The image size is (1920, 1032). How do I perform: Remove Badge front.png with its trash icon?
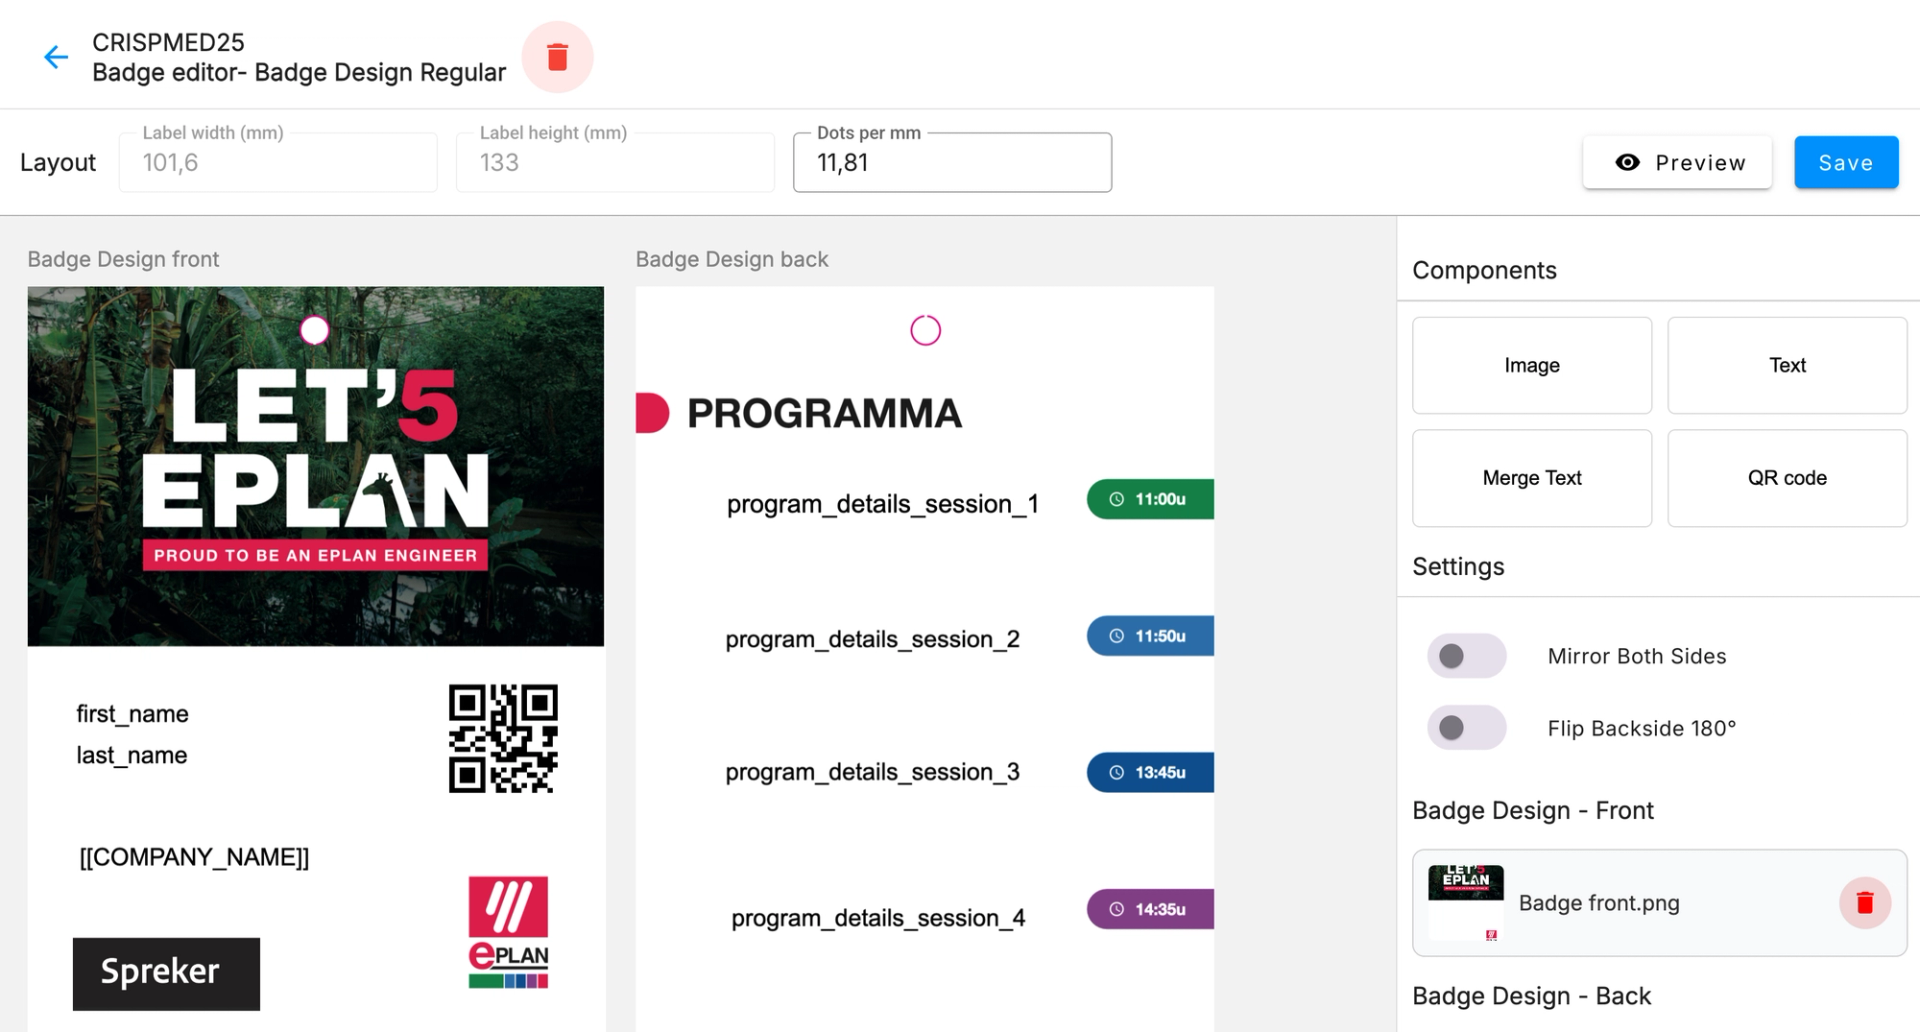tap(1865, 903)
